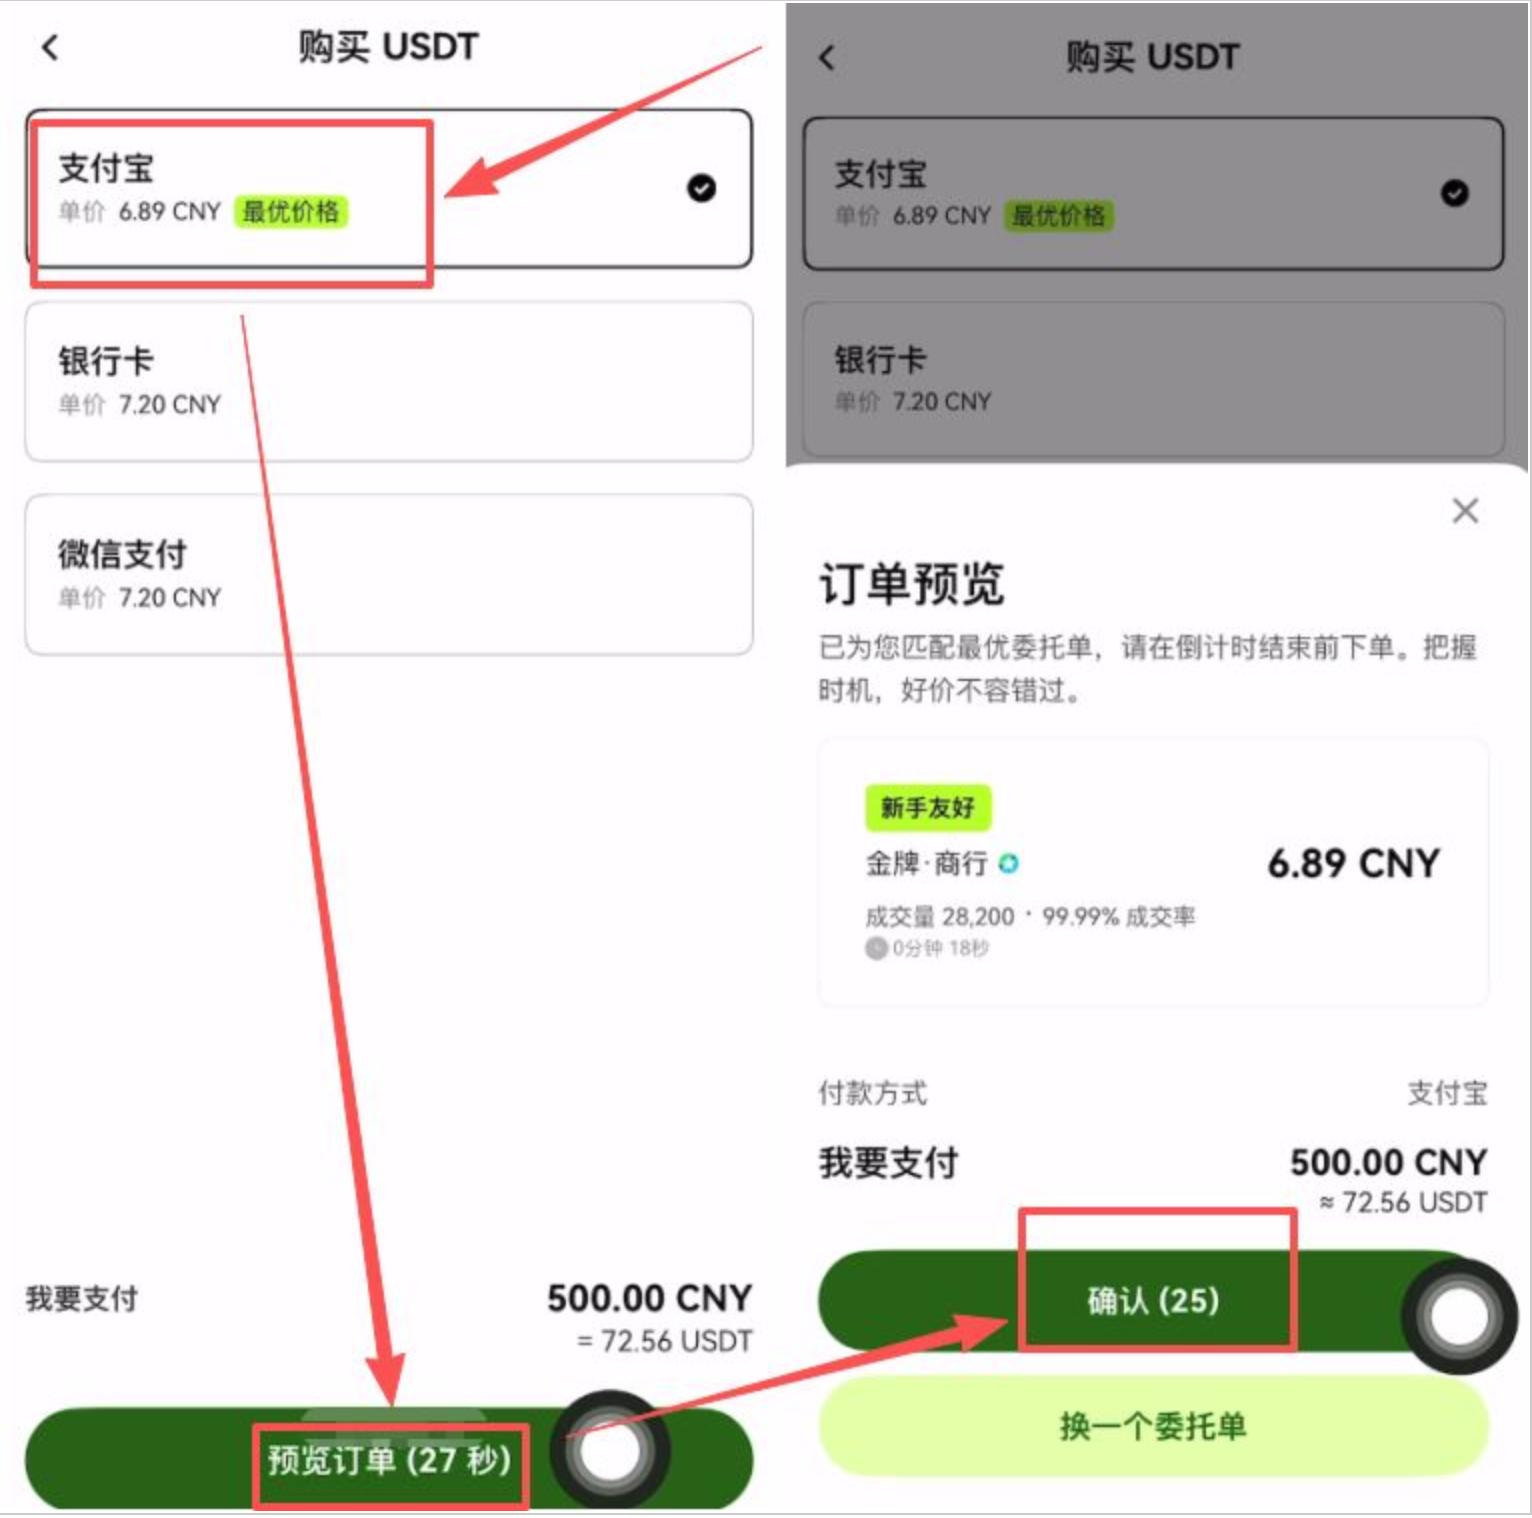Screen dimensions: 1532x1518
Task: Click the 最优价格 best price badge
Action: [290, 211]
